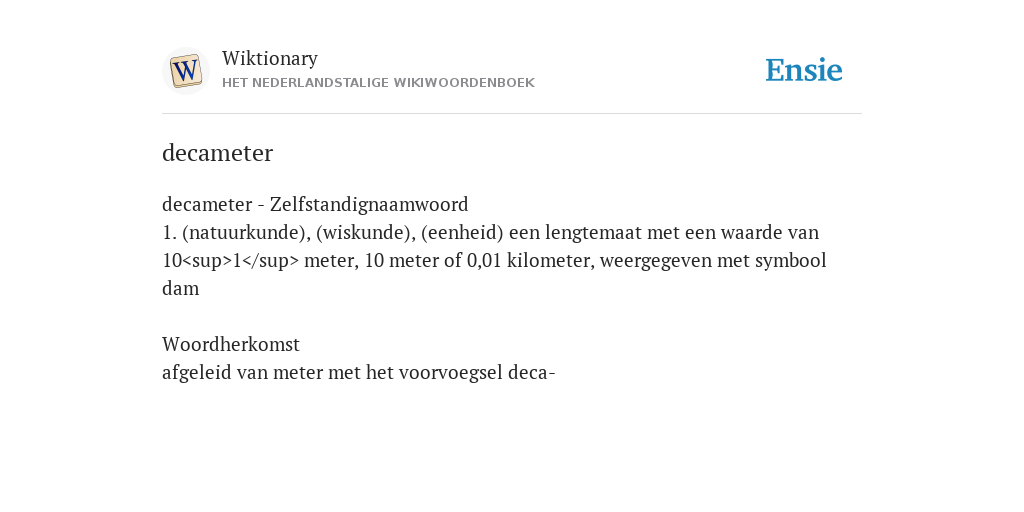Click the Wiktionary W tile logo icon
This screenshot has height=512, width=1024.
(185, 71)
